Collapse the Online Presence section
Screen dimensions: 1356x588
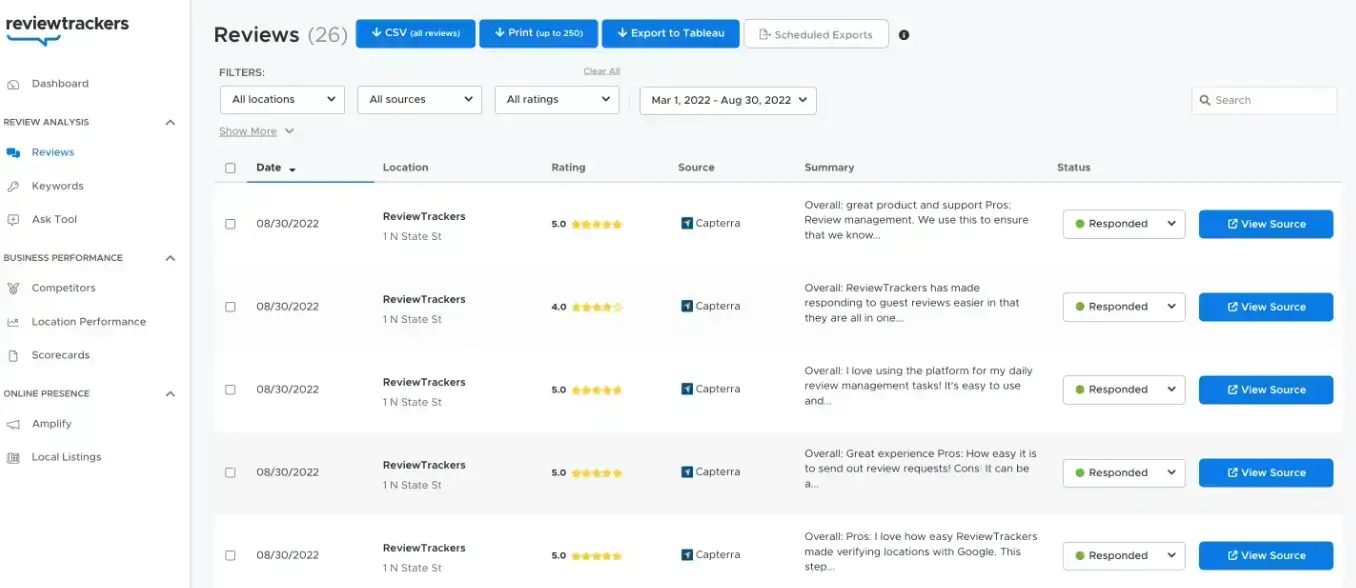click(x=170, y=394)
